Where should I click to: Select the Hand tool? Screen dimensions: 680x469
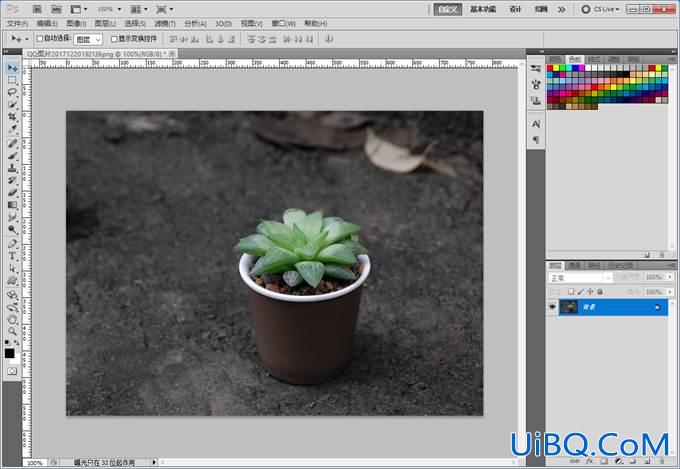[12, 320]
